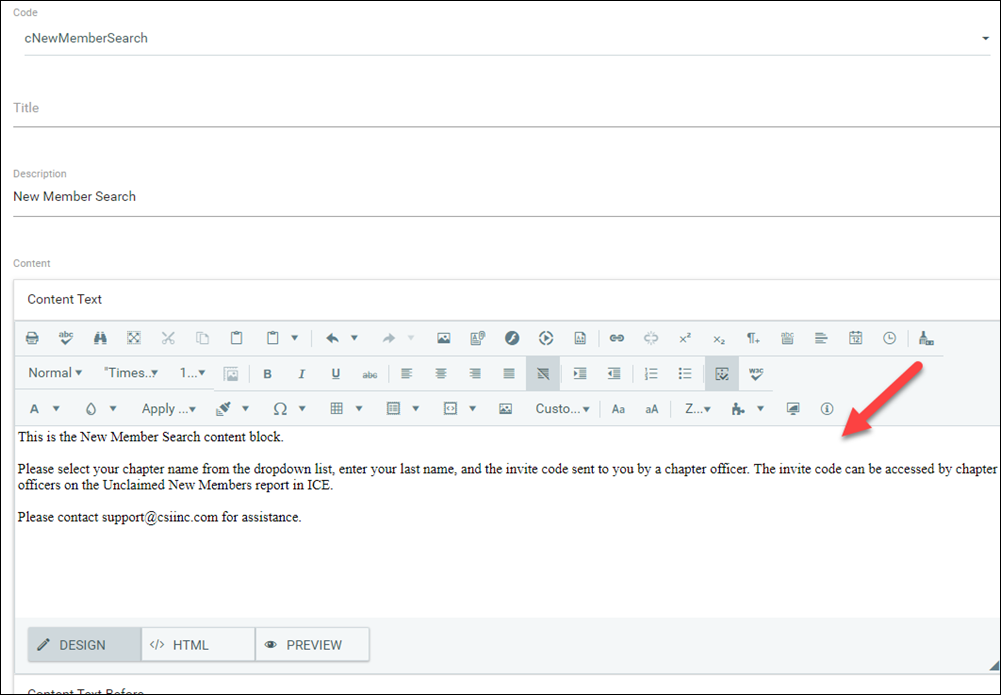Expand the Normal paragraph style dropdown
This screenshot has height=695, width=1001.
click(x=55, y=373)
